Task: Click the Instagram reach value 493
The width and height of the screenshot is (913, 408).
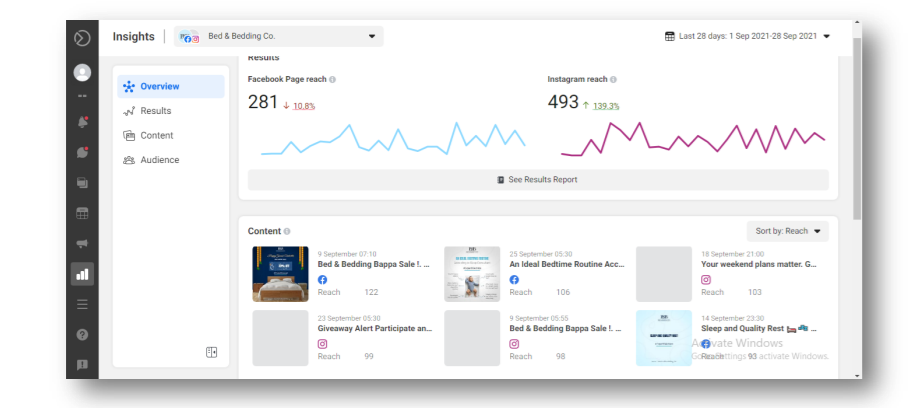Action: coord(563,102)
